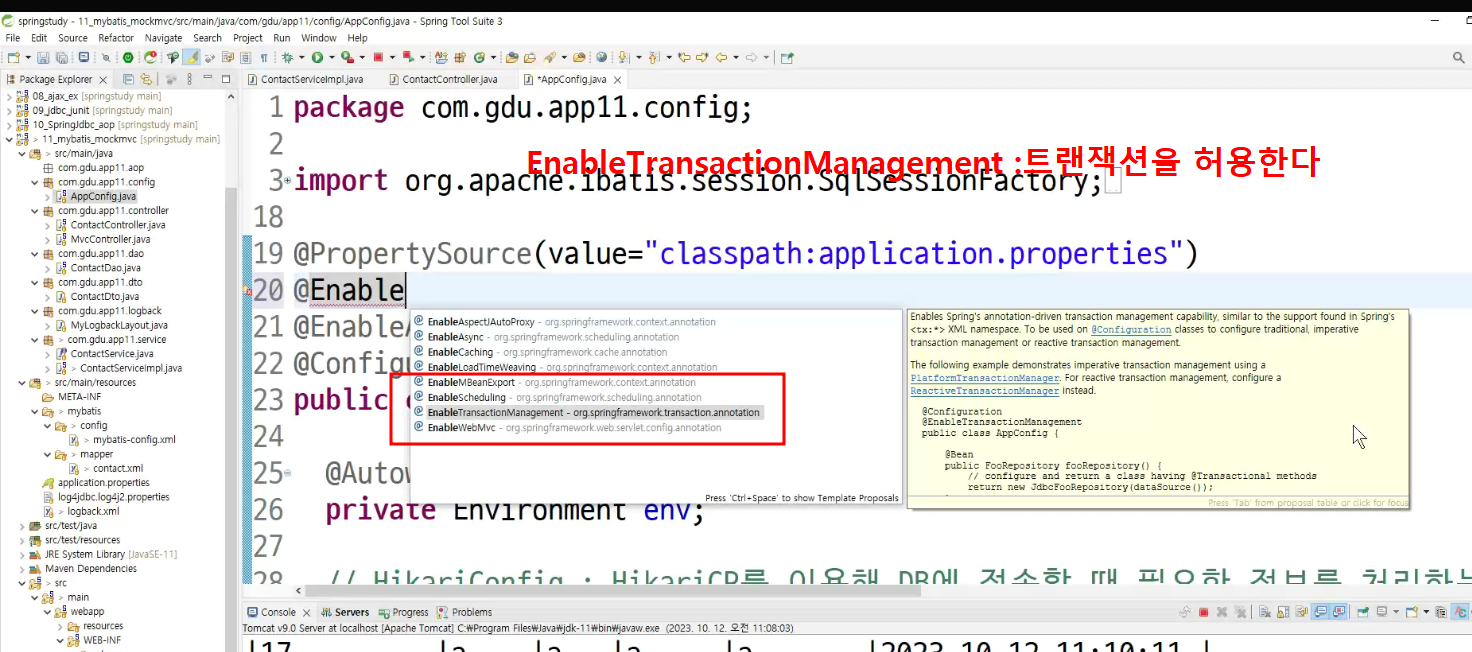1472x652 pixels.
Task: Open the dropdown arrow beside the Run button
Action: pos(330,58)
